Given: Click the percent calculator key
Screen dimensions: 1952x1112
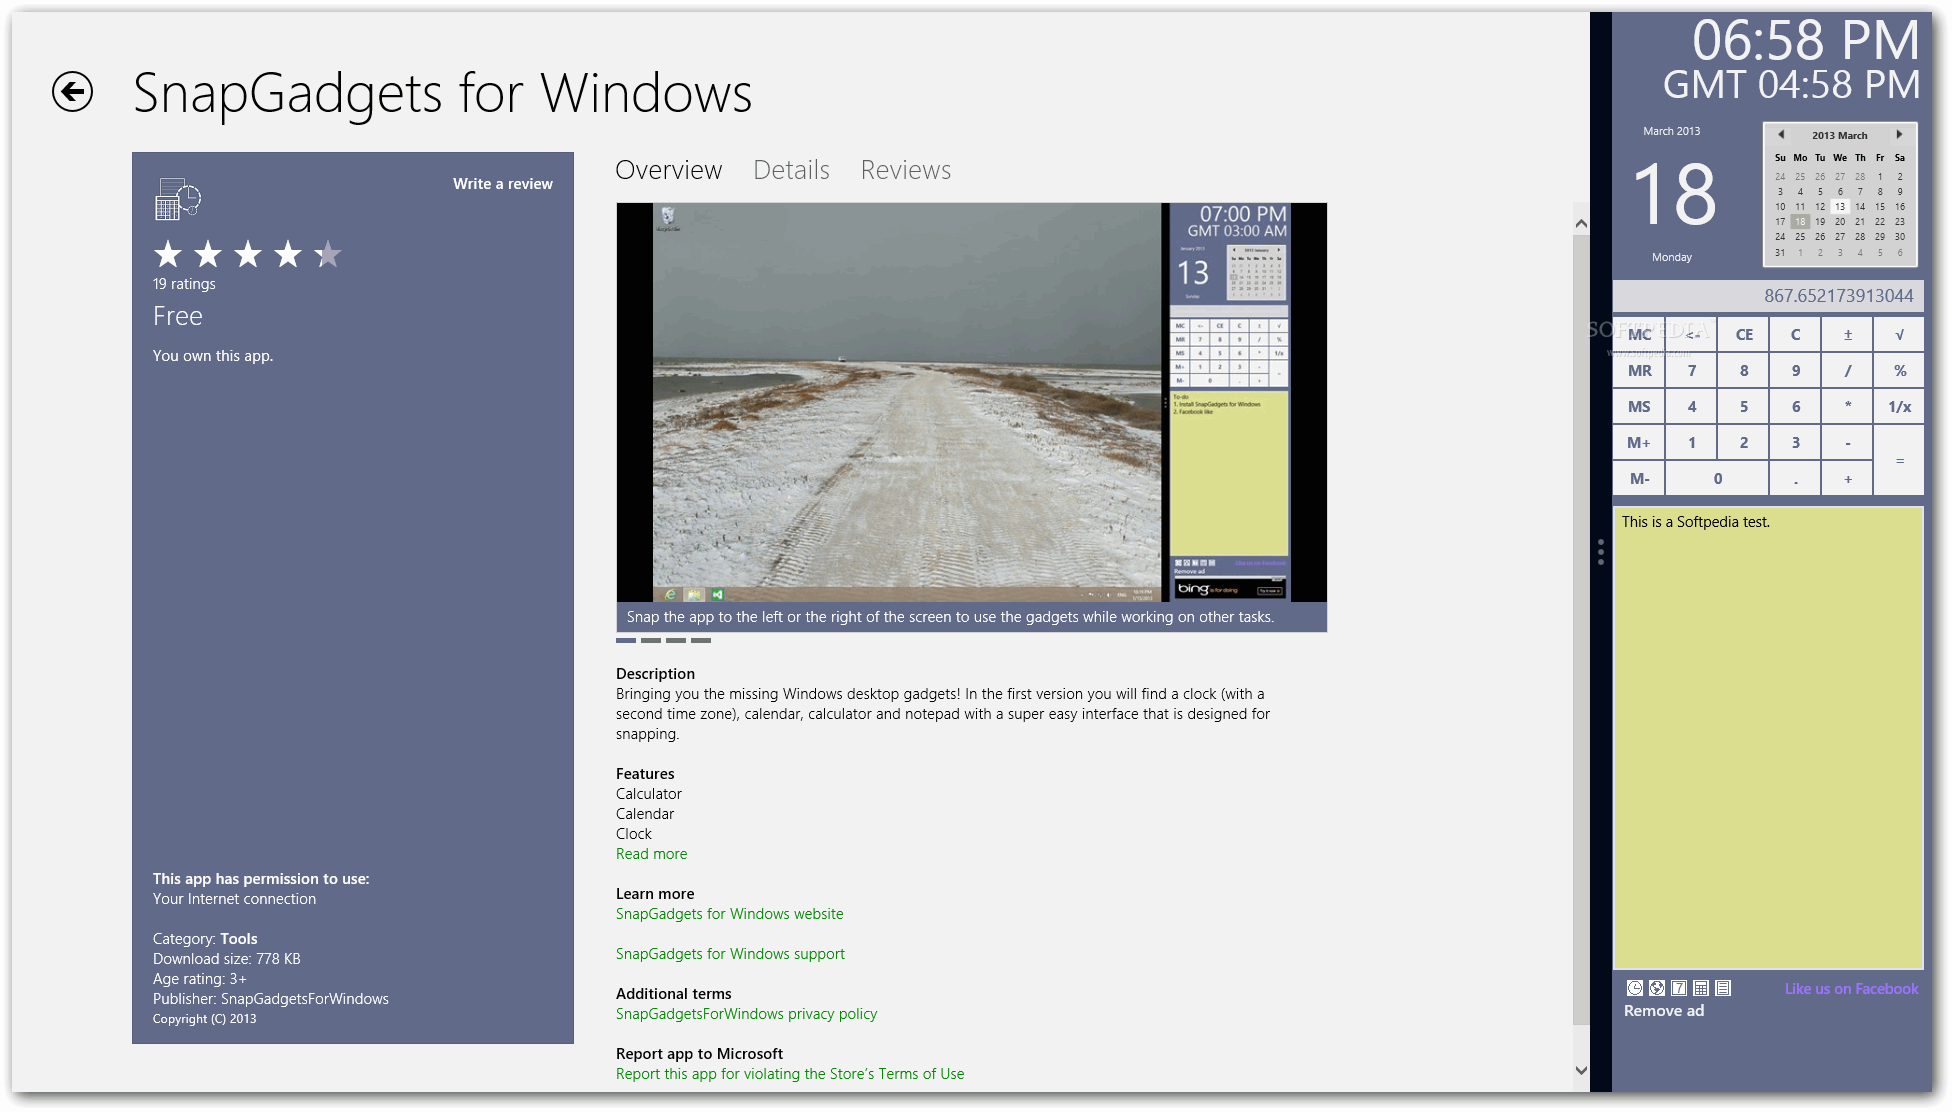Looking at the screenshot, I should click(x=1899, y=371).
